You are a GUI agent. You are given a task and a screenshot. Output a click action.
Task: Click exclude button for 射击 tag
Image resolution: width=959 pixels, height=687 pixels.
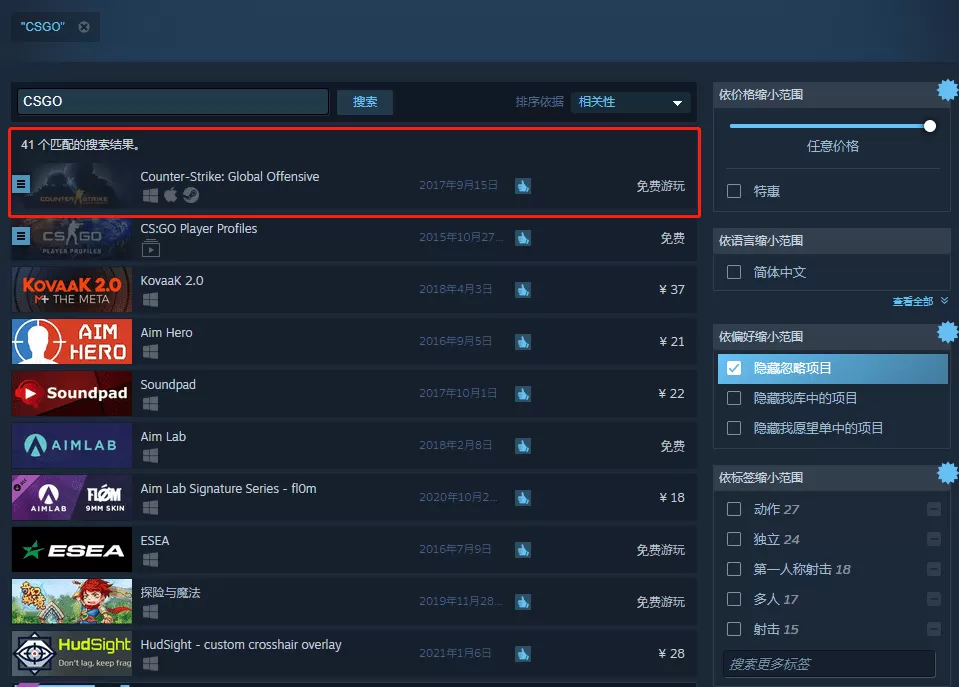934,629
